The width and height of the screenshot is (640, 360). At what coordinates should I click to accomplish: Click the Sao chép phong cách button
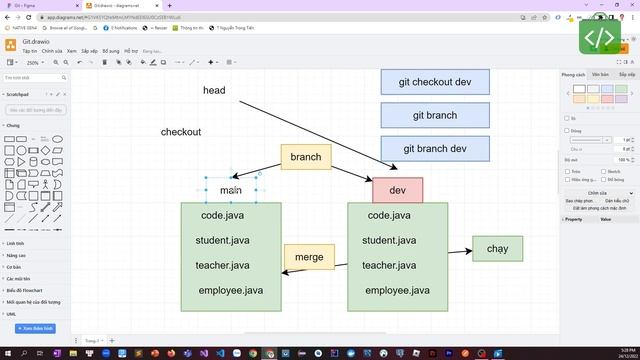pyautogui.click(x=579, y=201)
